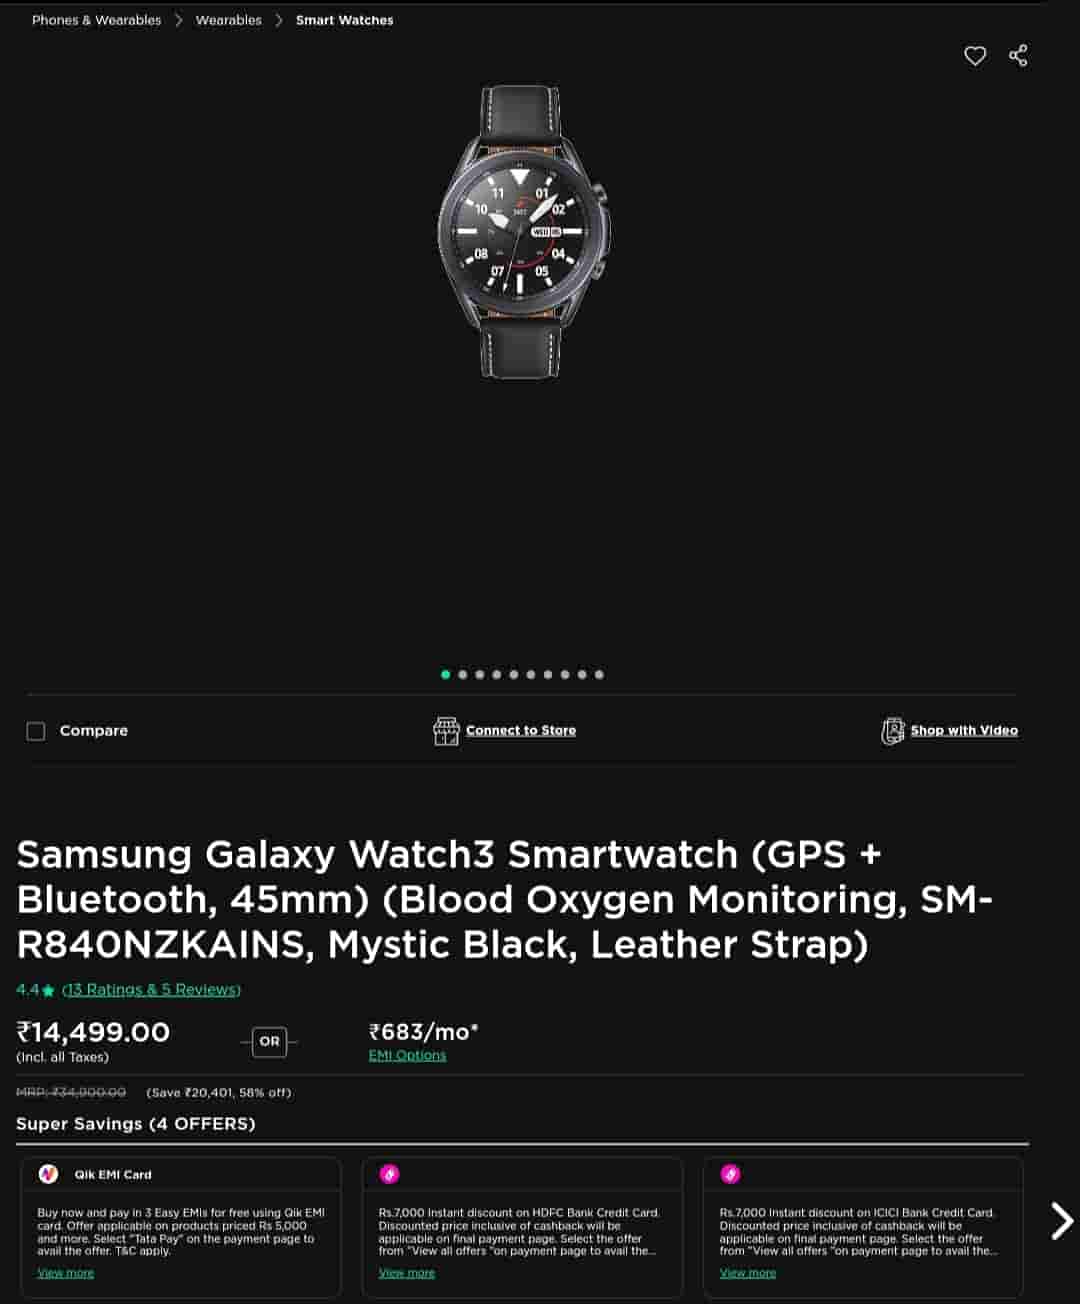Click the HDFC offer pink badge icon
Viewport: 1080px width, 1304px height.
[x=389, y=1174]
